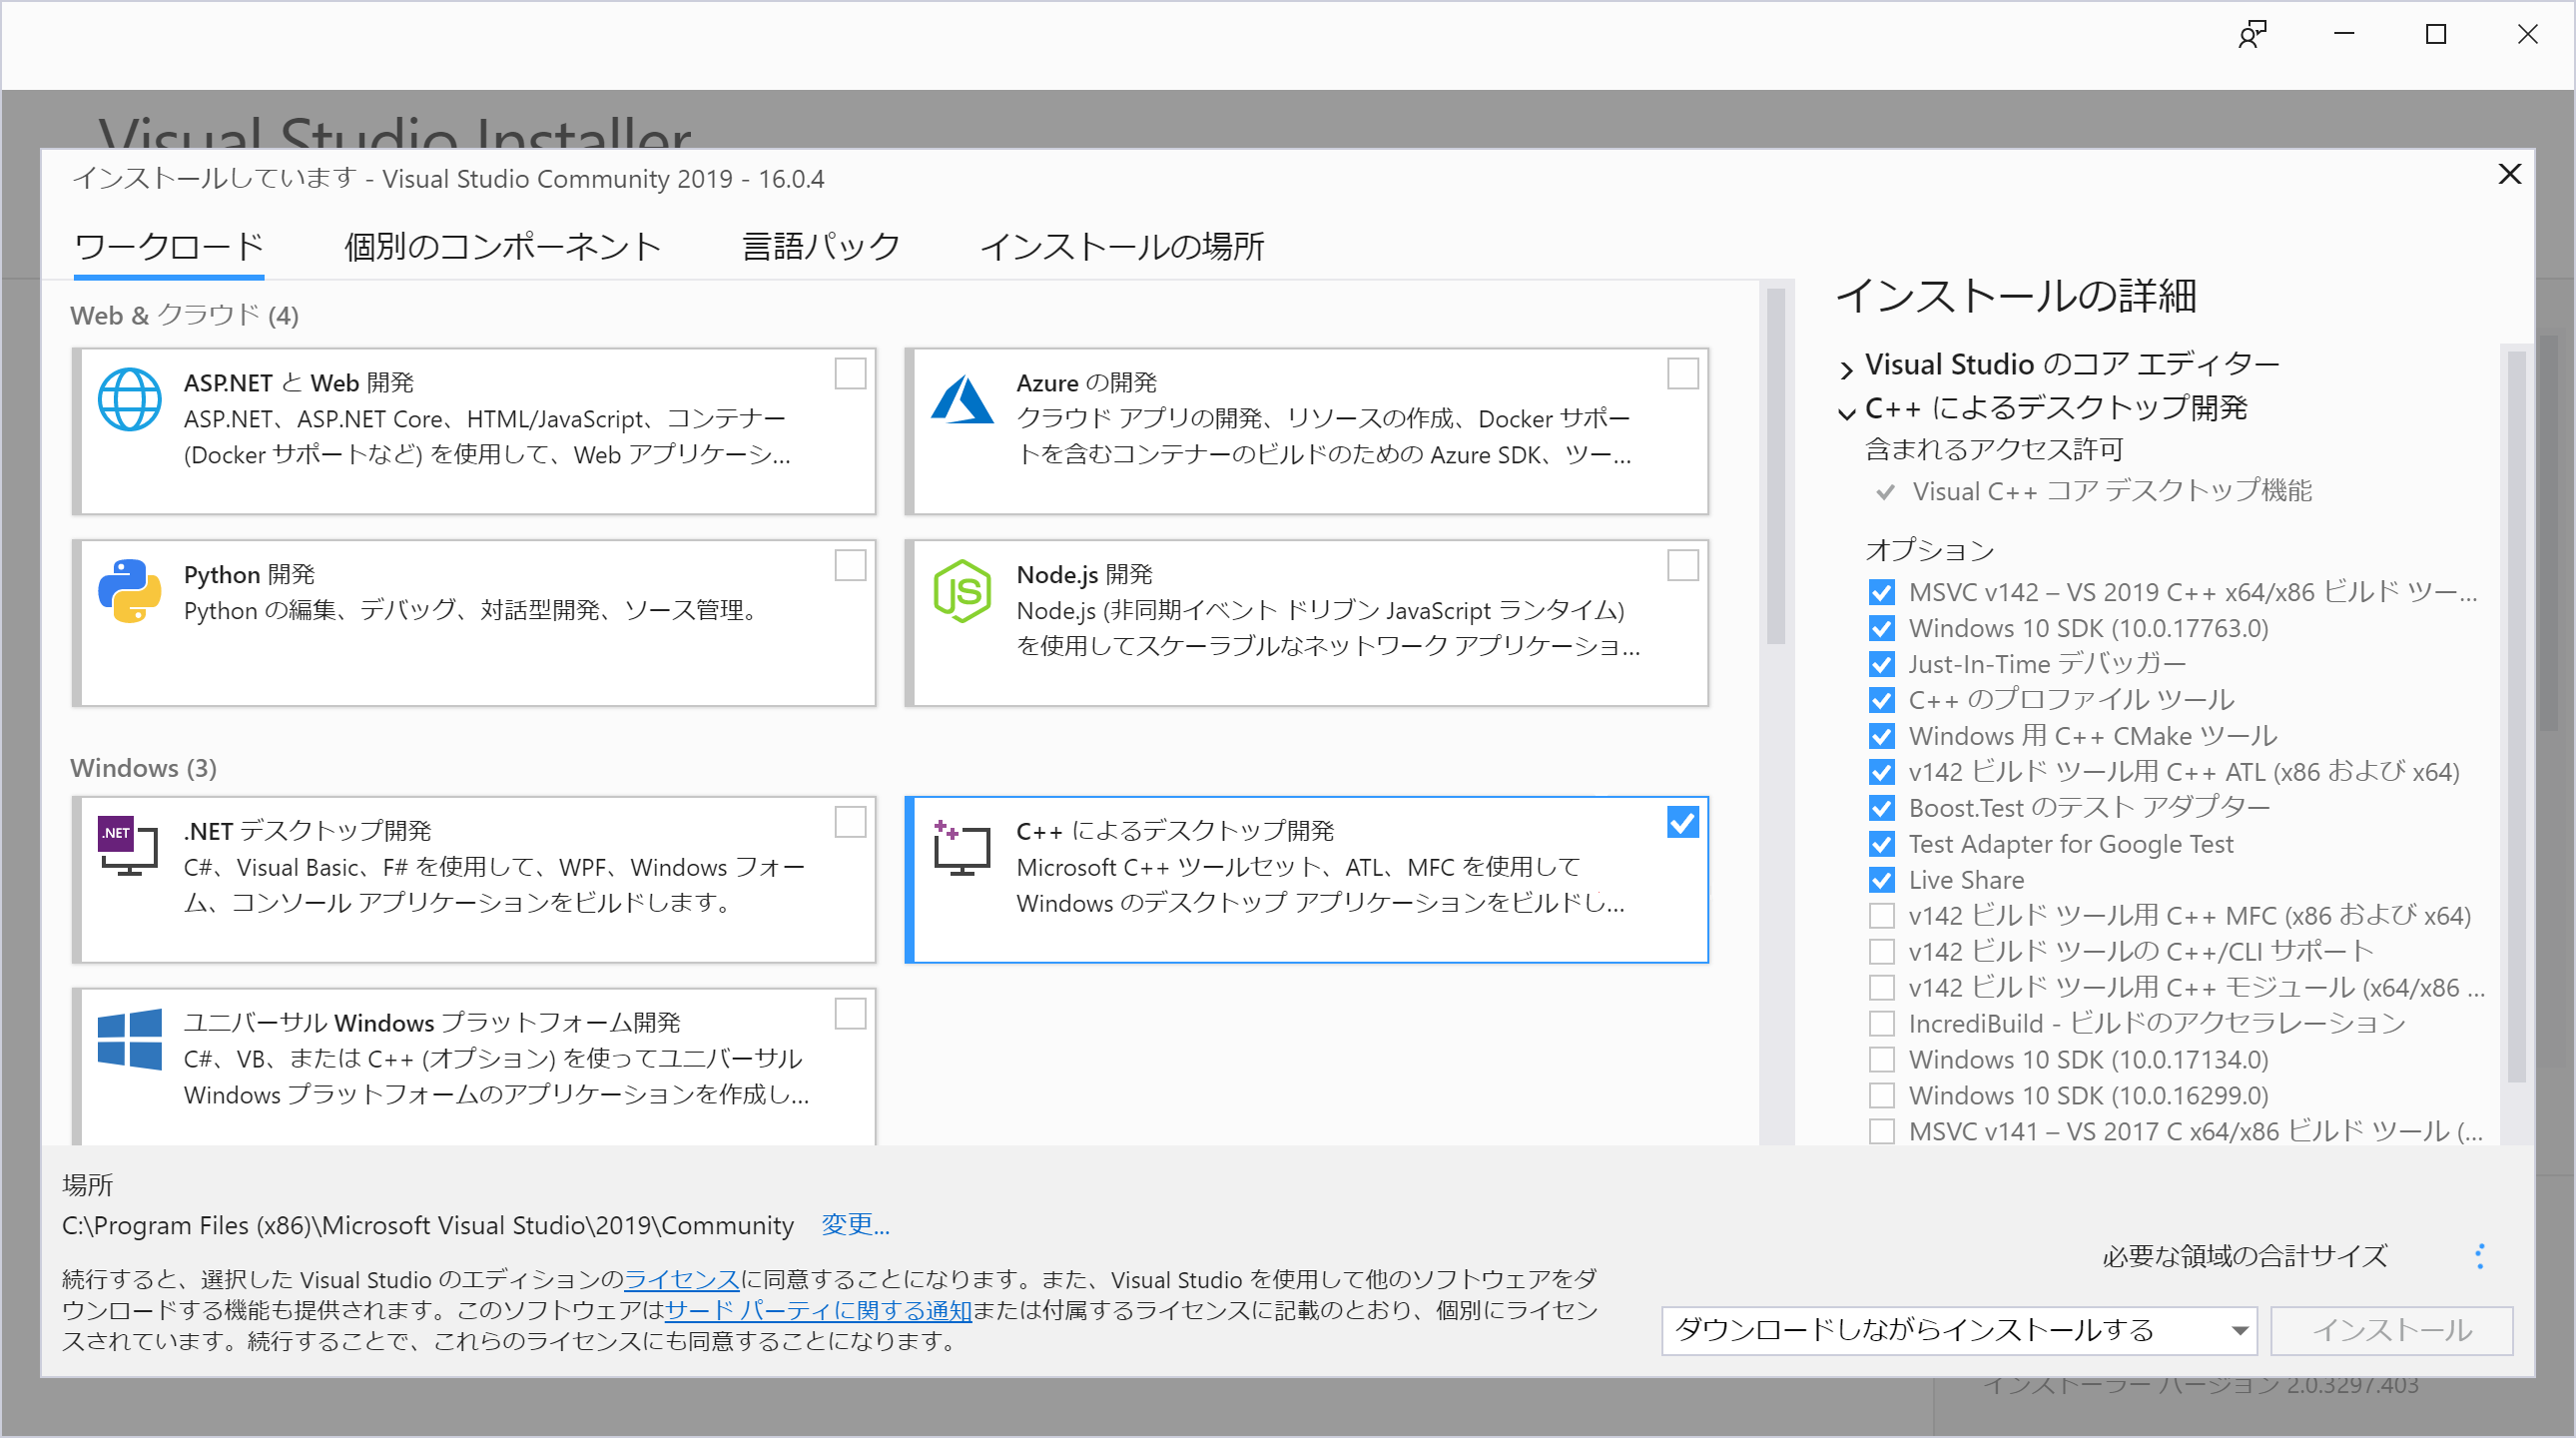Click the Windows (3) heading

coord(143,768)
